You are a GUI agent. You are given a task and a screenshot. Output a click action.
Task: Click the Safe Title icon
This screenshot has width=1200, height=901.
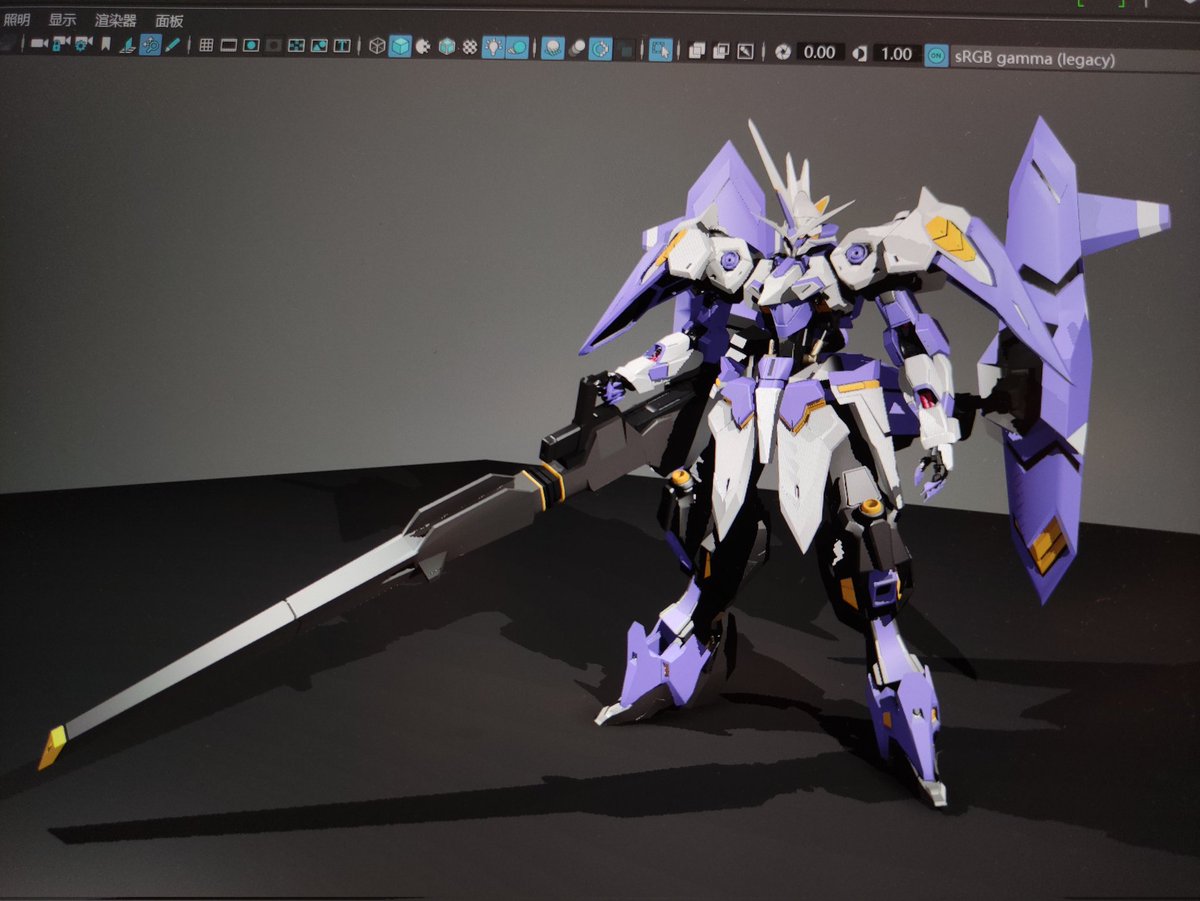click(x=342, y=45)
